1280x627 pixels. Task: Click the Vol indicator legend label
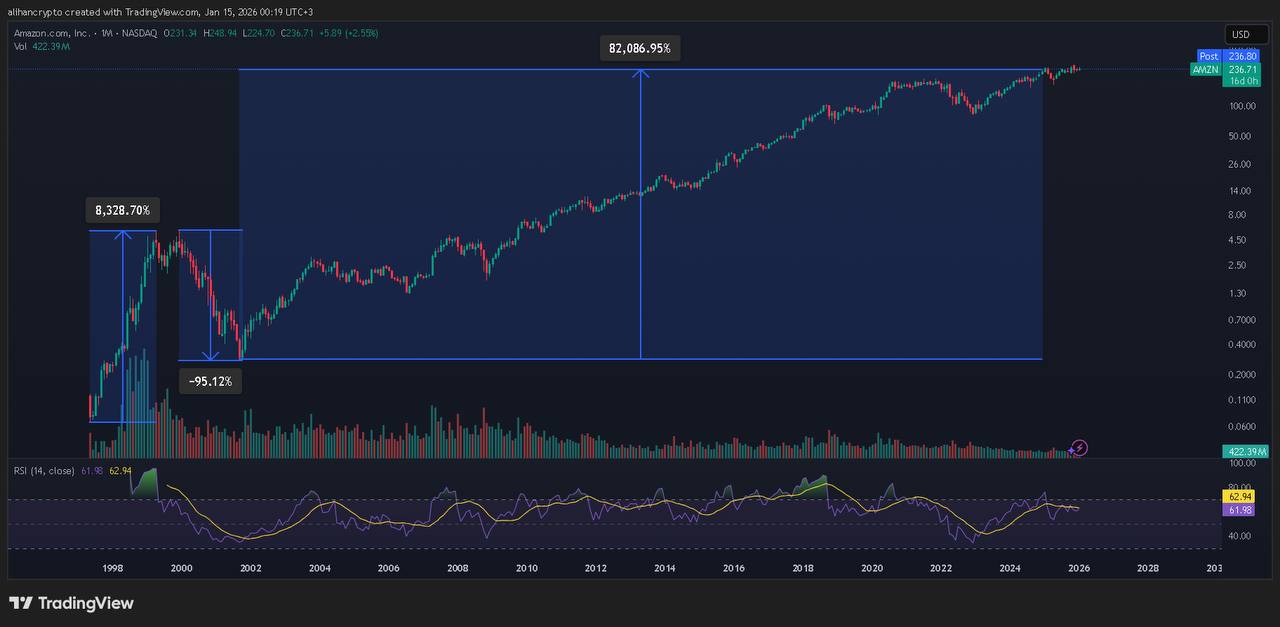tap(20, 46)
